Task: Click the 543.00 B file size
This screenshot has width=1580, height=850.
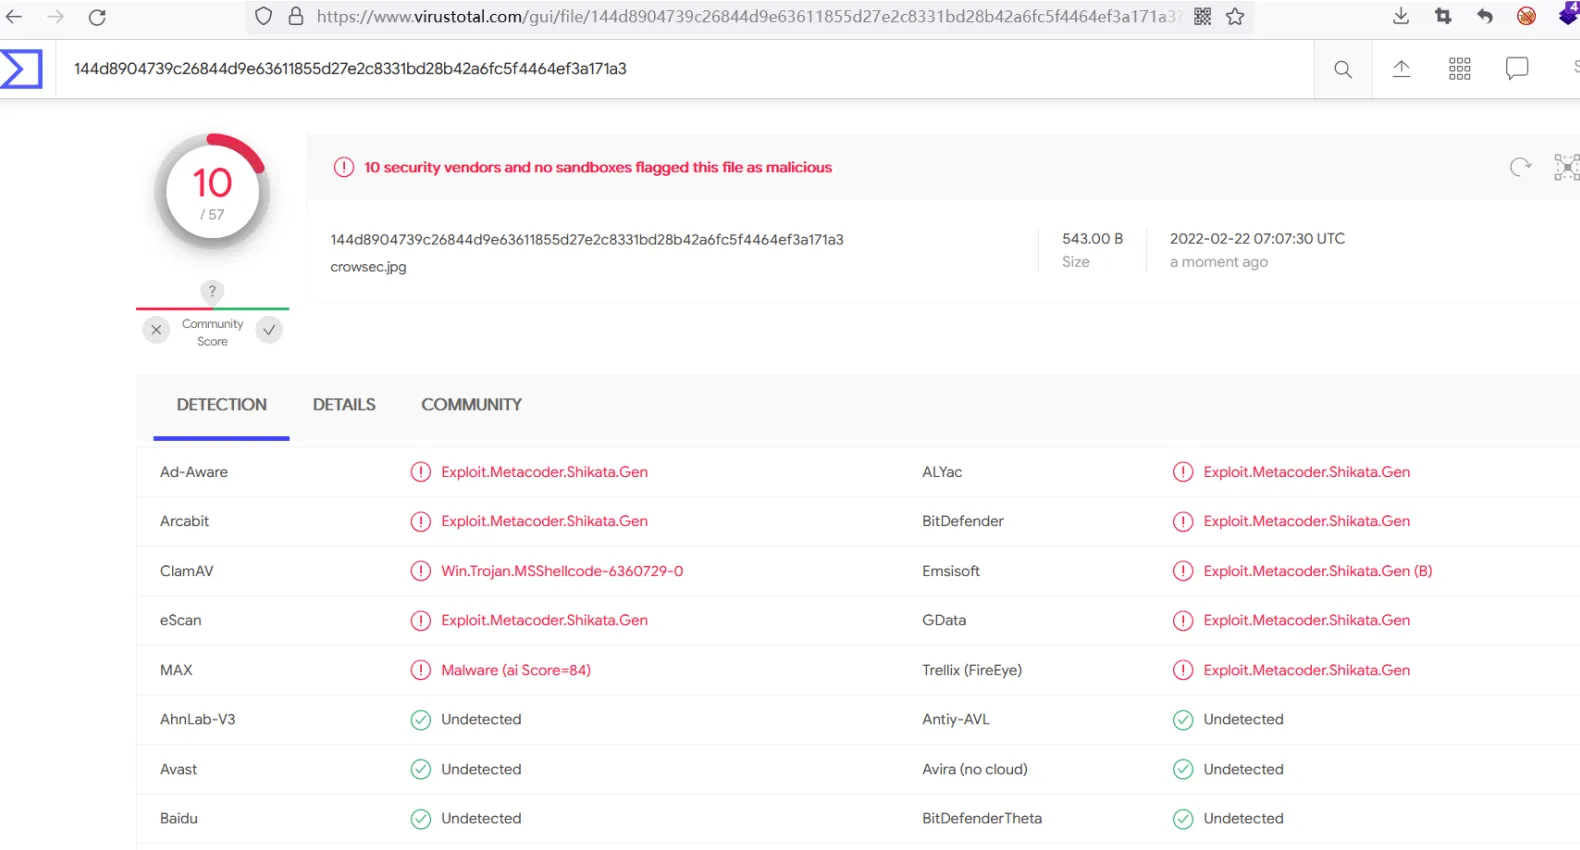Action: click(x=1092, y=239)
